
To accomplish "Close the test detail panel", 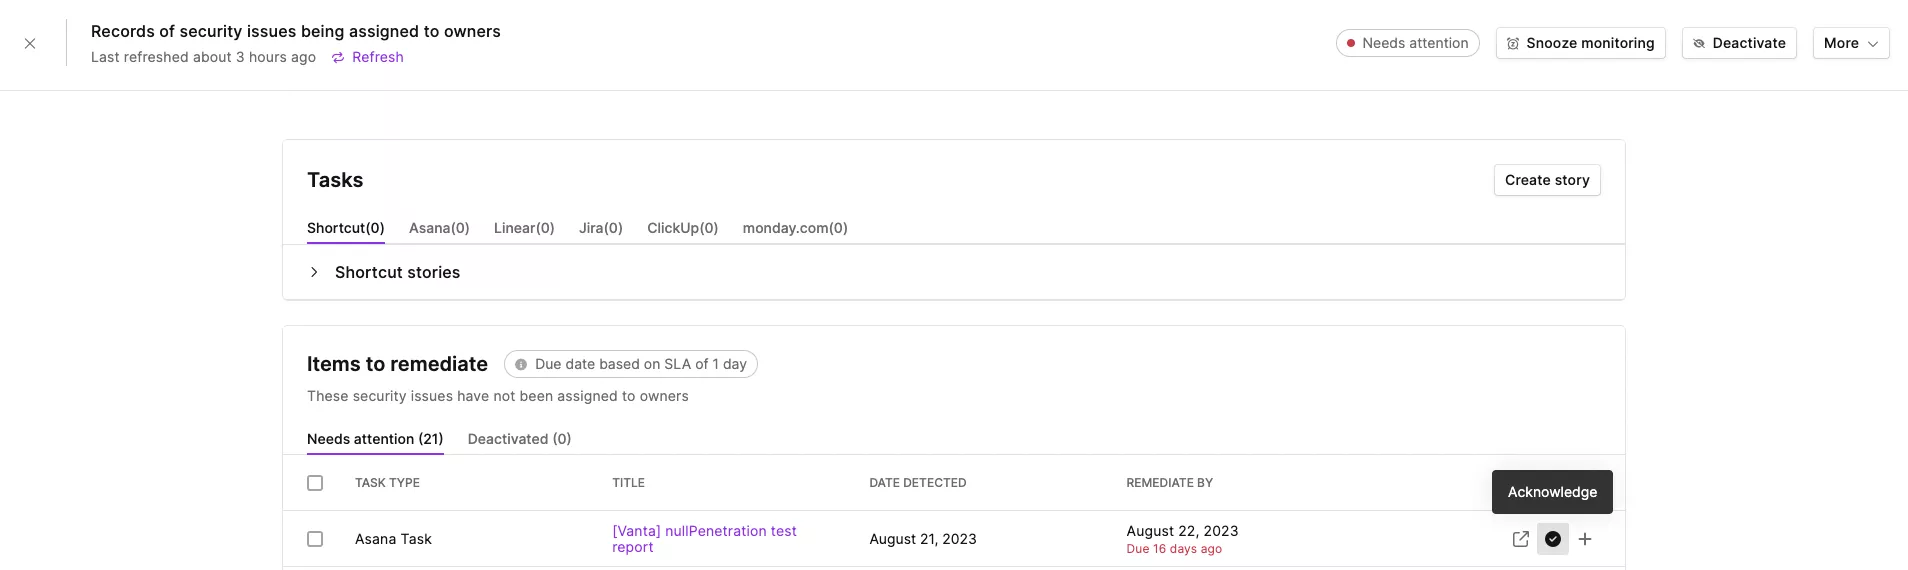I will (x=30, y=44).
